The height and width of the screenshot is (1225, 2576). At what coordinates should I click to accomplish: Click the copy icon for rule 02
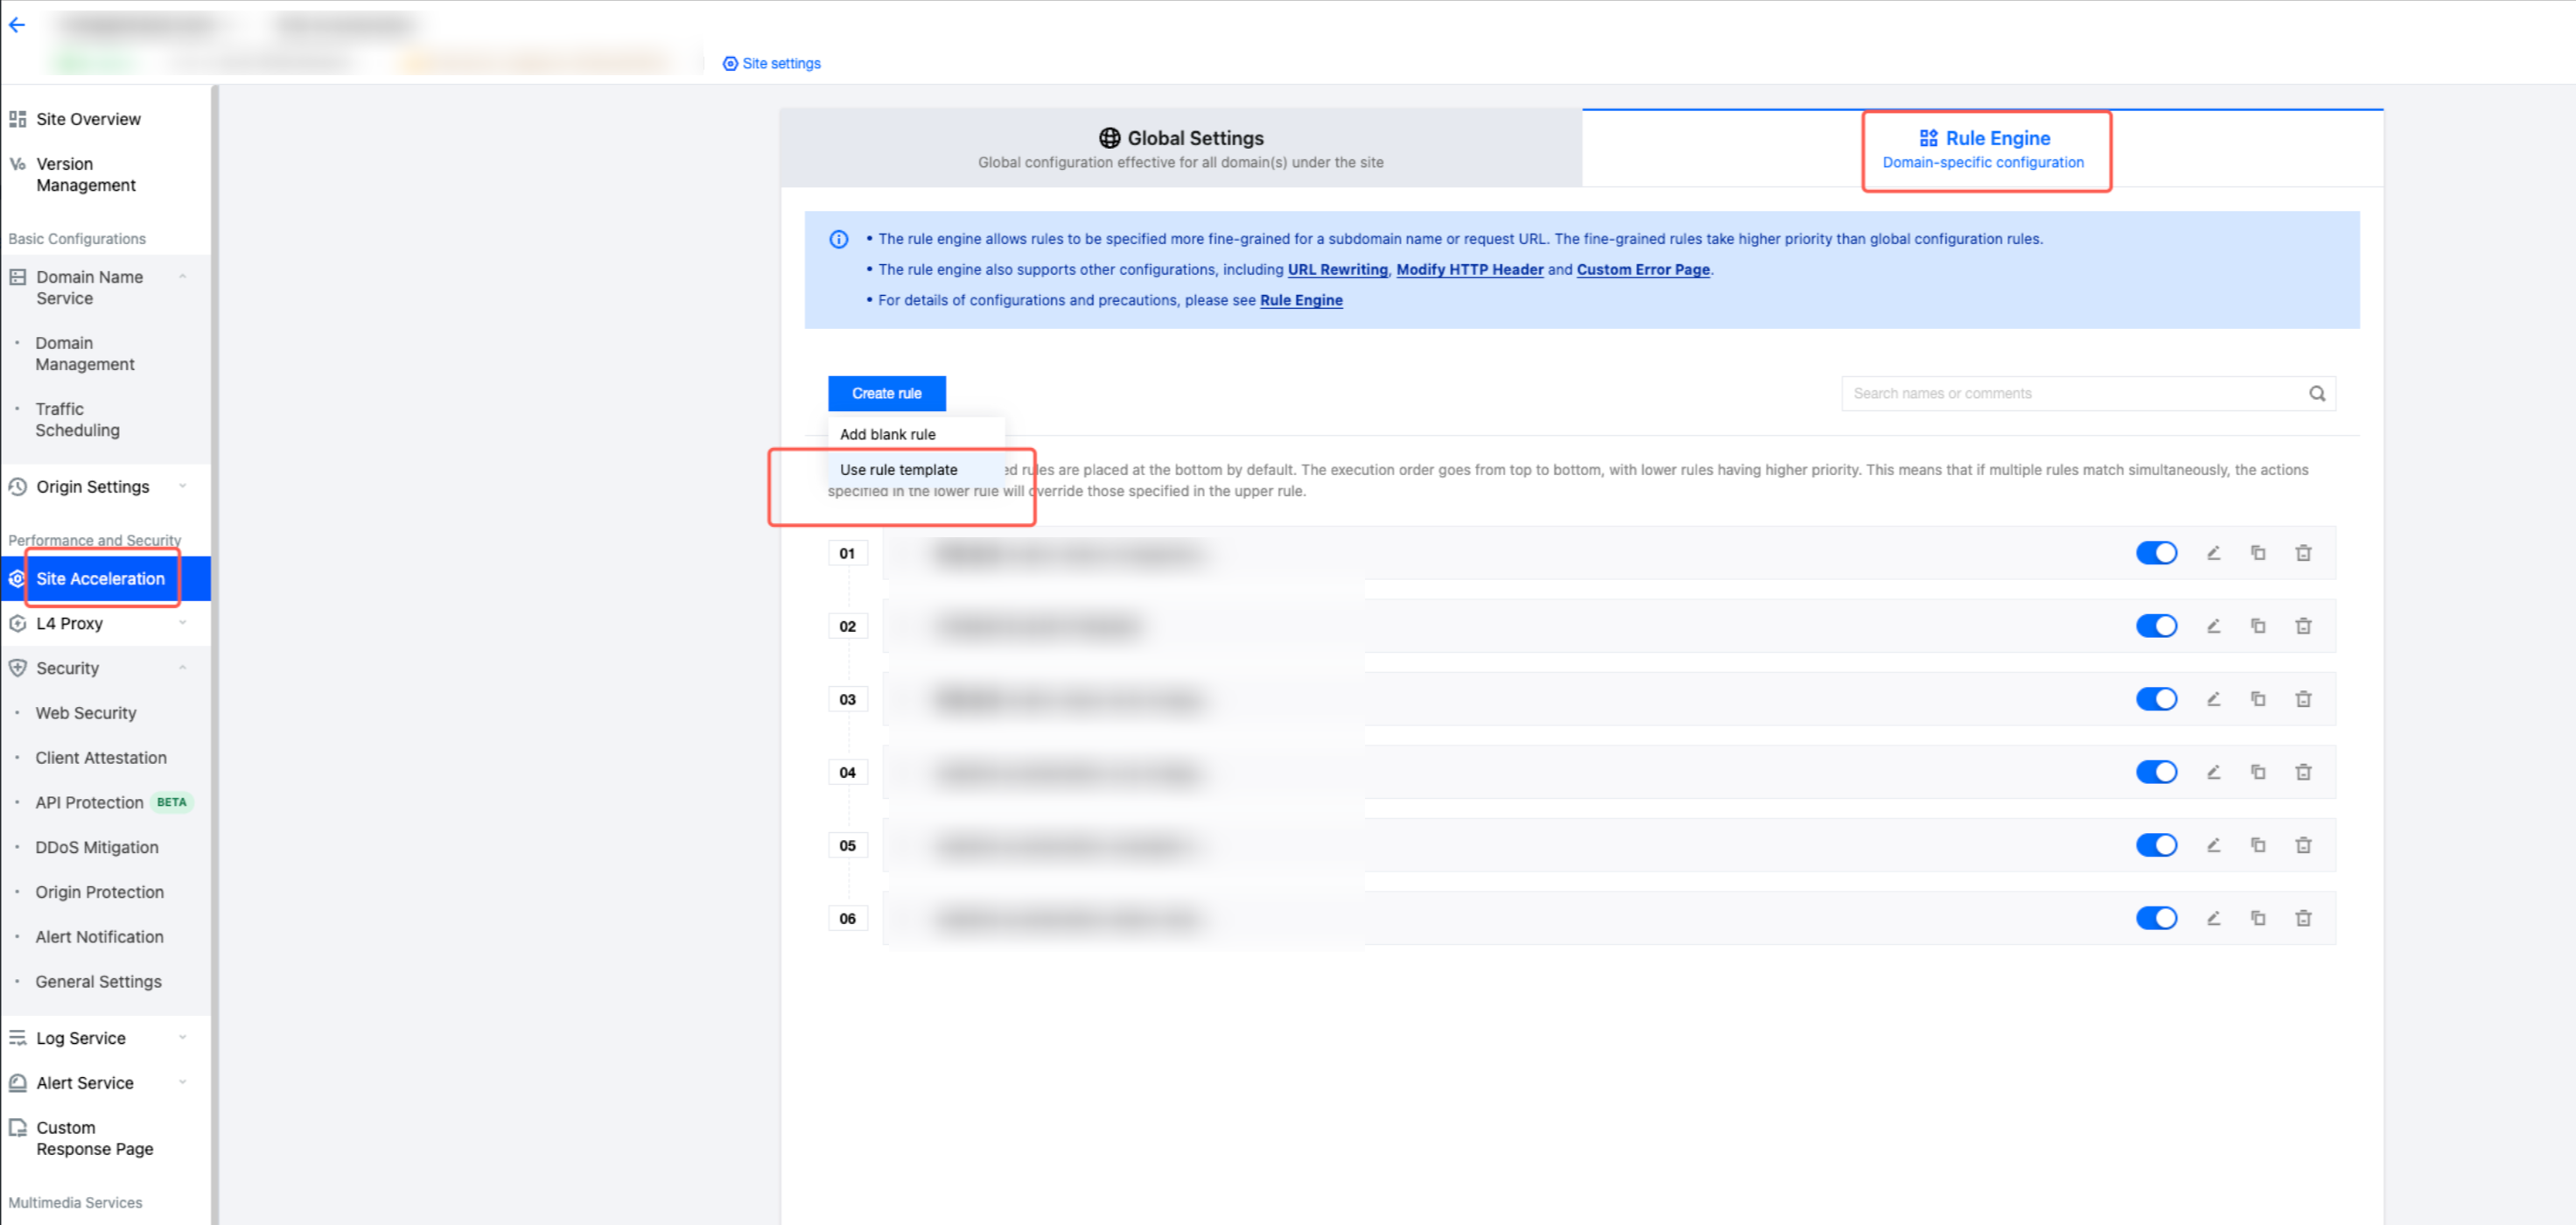[x=2258, y=626]
